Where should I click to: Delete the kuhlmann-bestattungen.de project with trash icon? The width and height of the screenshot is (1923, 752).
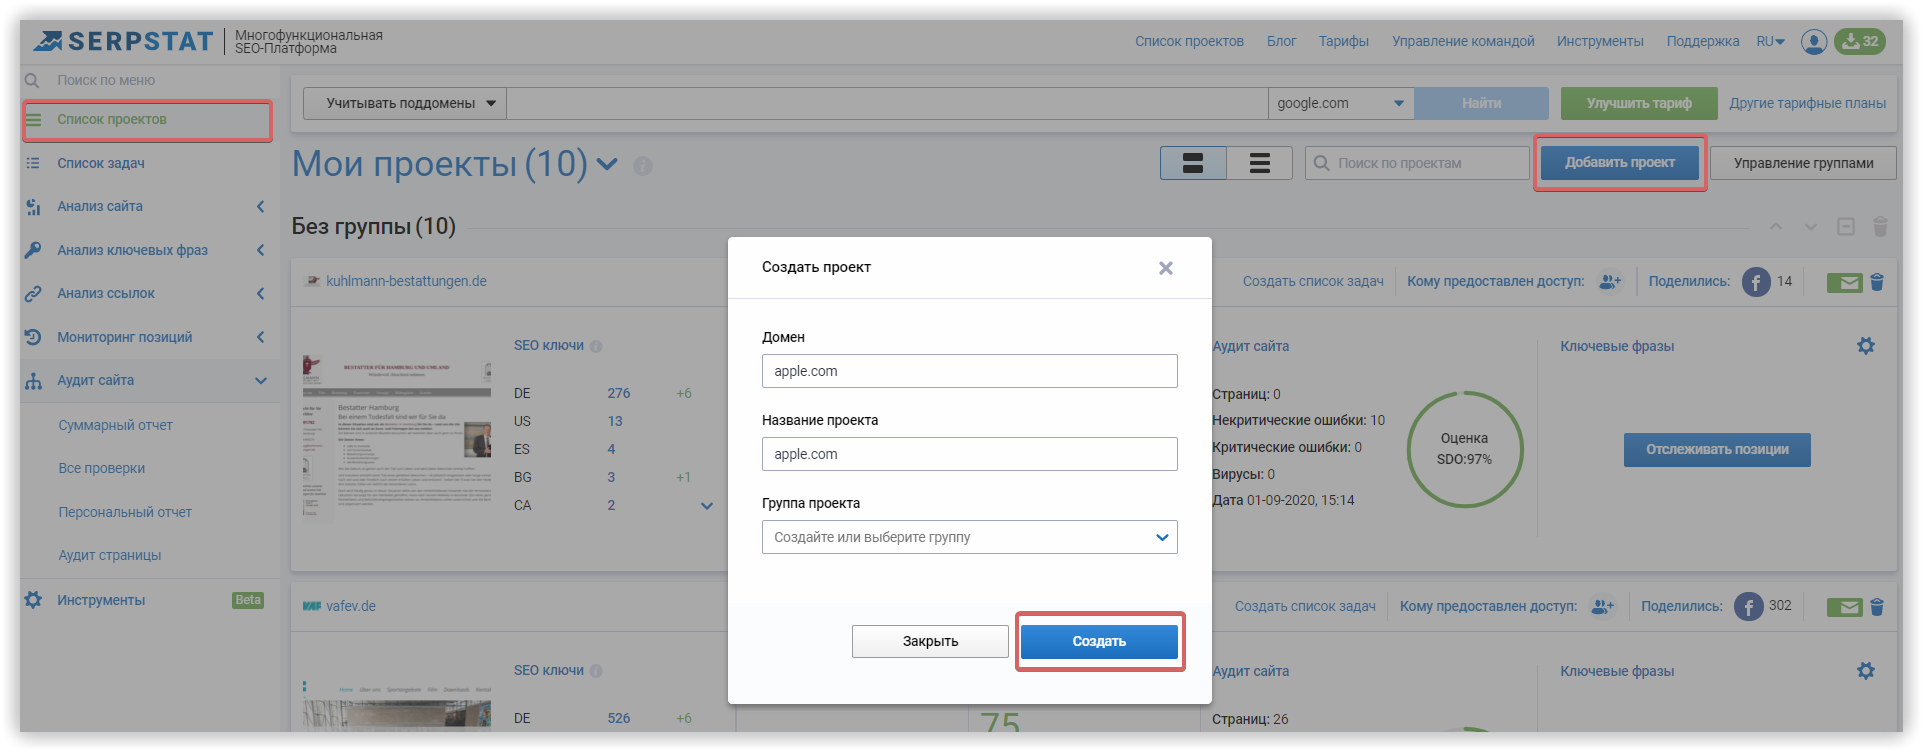(x=1877, y=282)
